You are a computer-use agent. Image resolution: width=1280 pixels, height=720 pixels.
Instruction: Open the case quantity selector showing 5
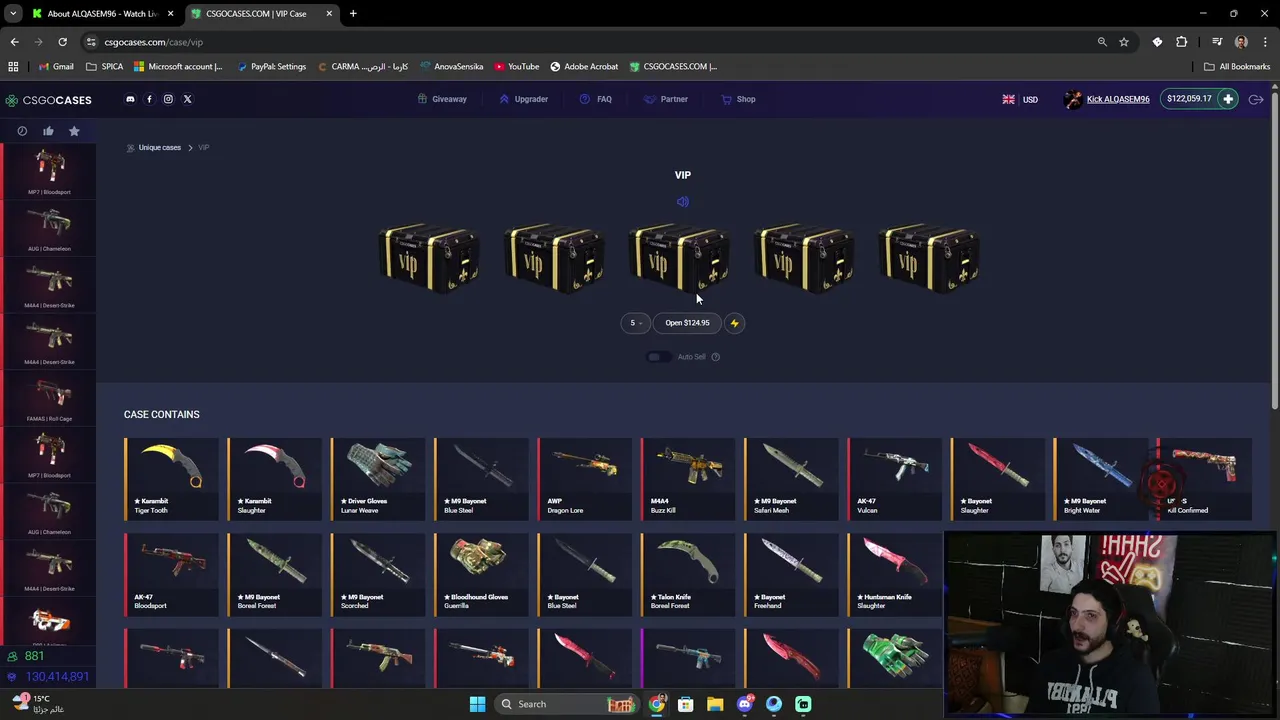[x=635, y=323]
